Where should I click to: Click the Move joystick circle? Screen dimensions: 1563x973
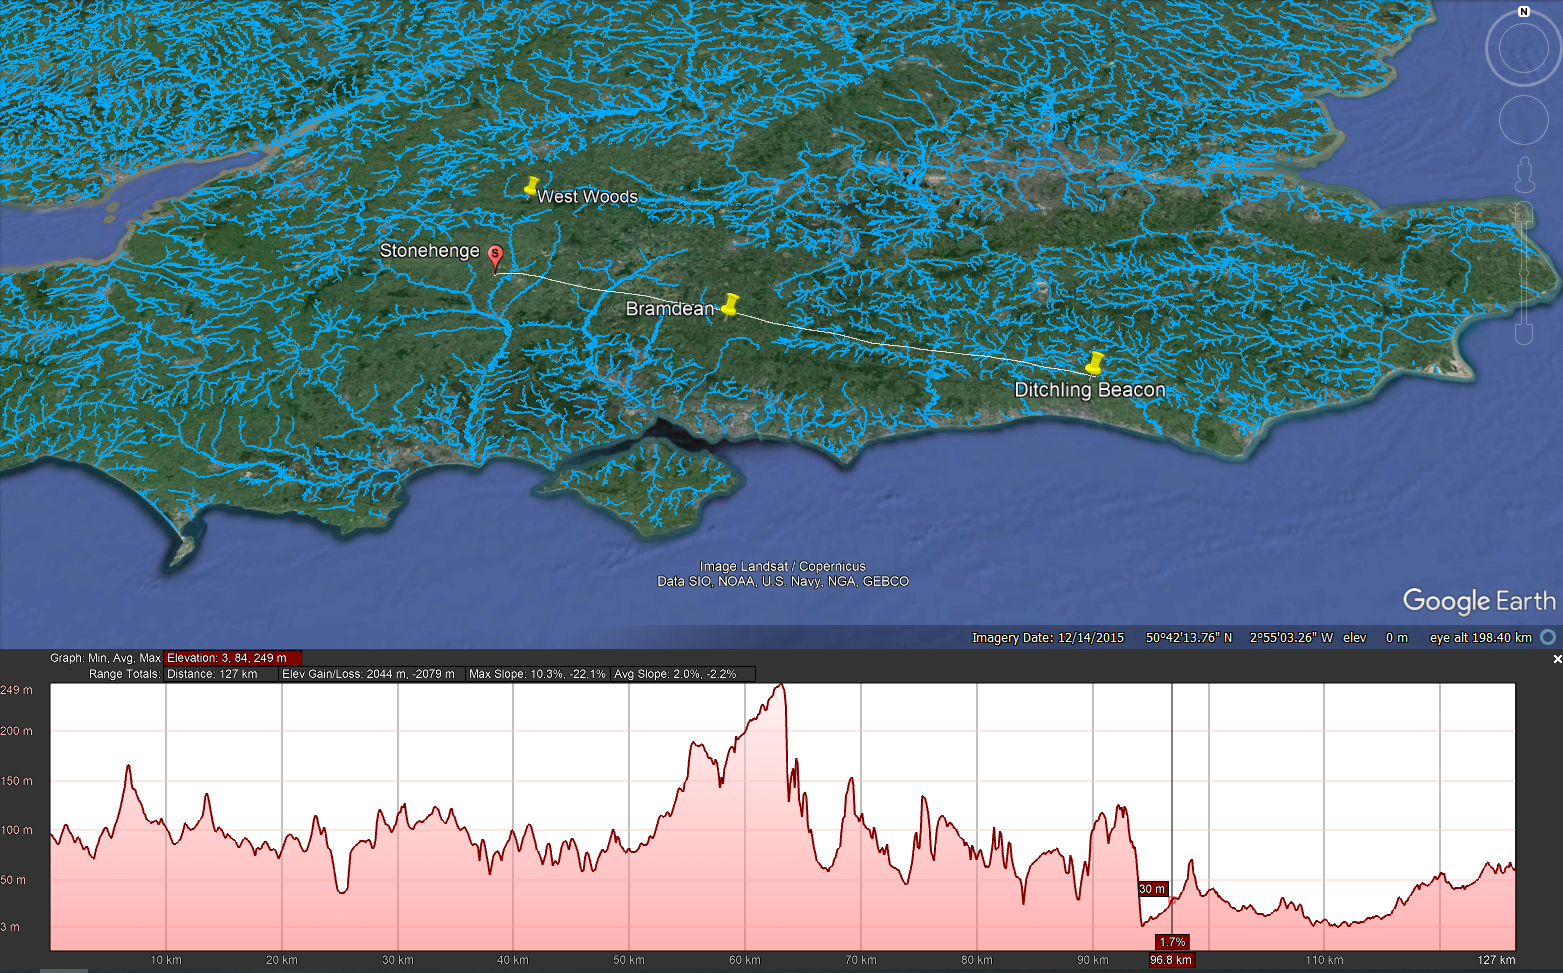coord(1523,120)
